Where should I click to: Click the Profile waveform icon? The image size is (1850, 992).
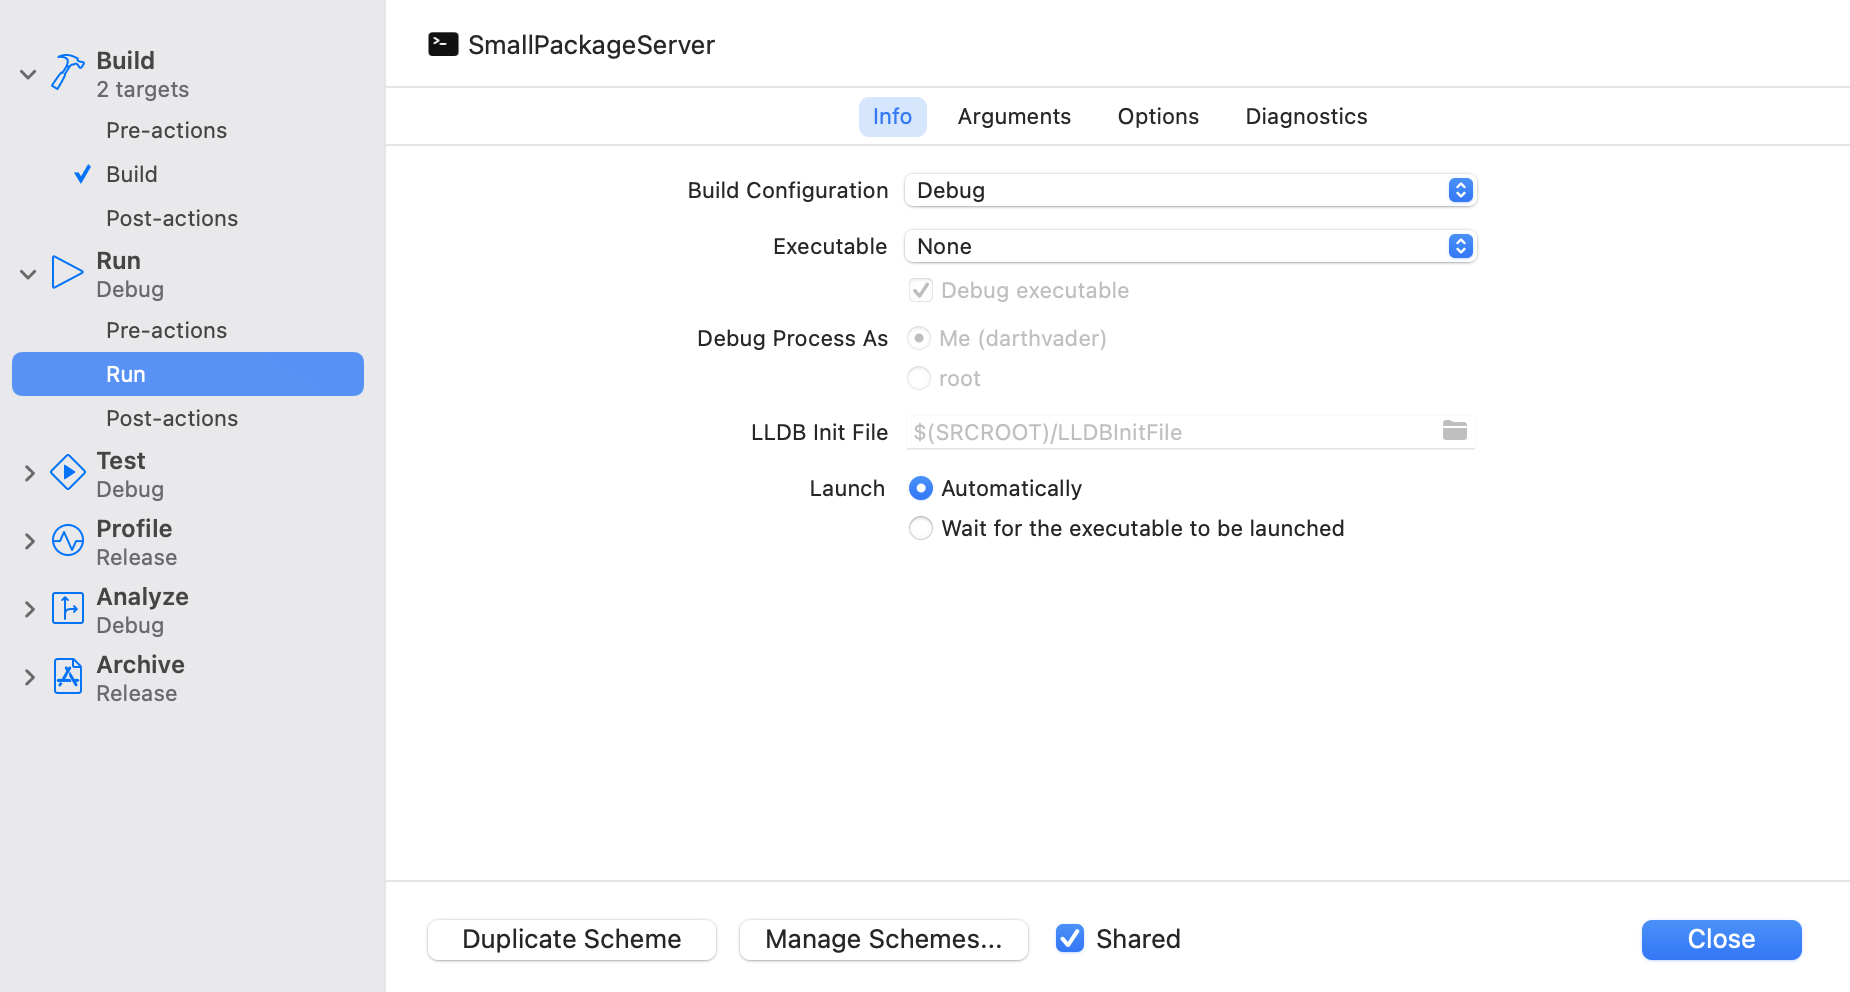click(67, 540)
